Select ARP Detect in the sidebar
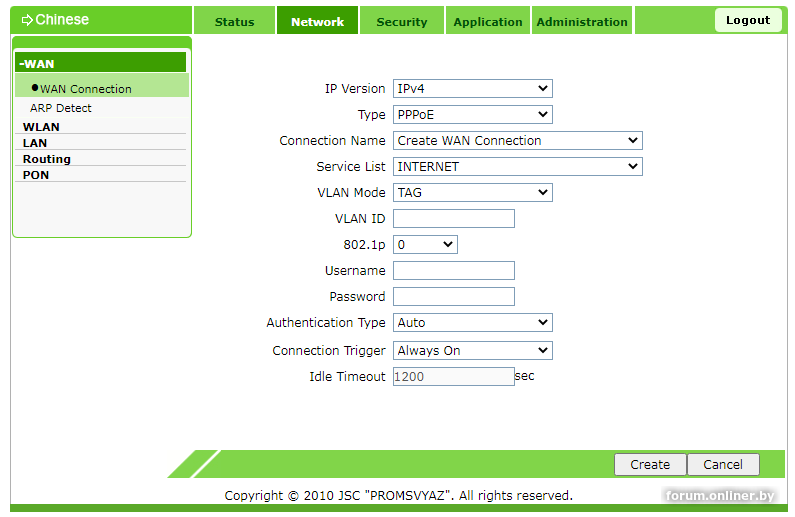Viewport: 795px width, 517px height. (61, 108)
